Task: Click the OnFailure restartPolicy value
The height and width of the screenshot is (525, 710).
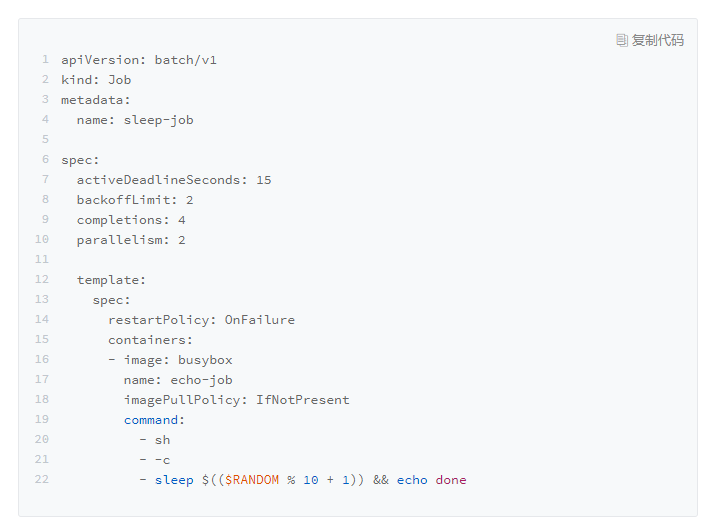Action: point(259,320)
